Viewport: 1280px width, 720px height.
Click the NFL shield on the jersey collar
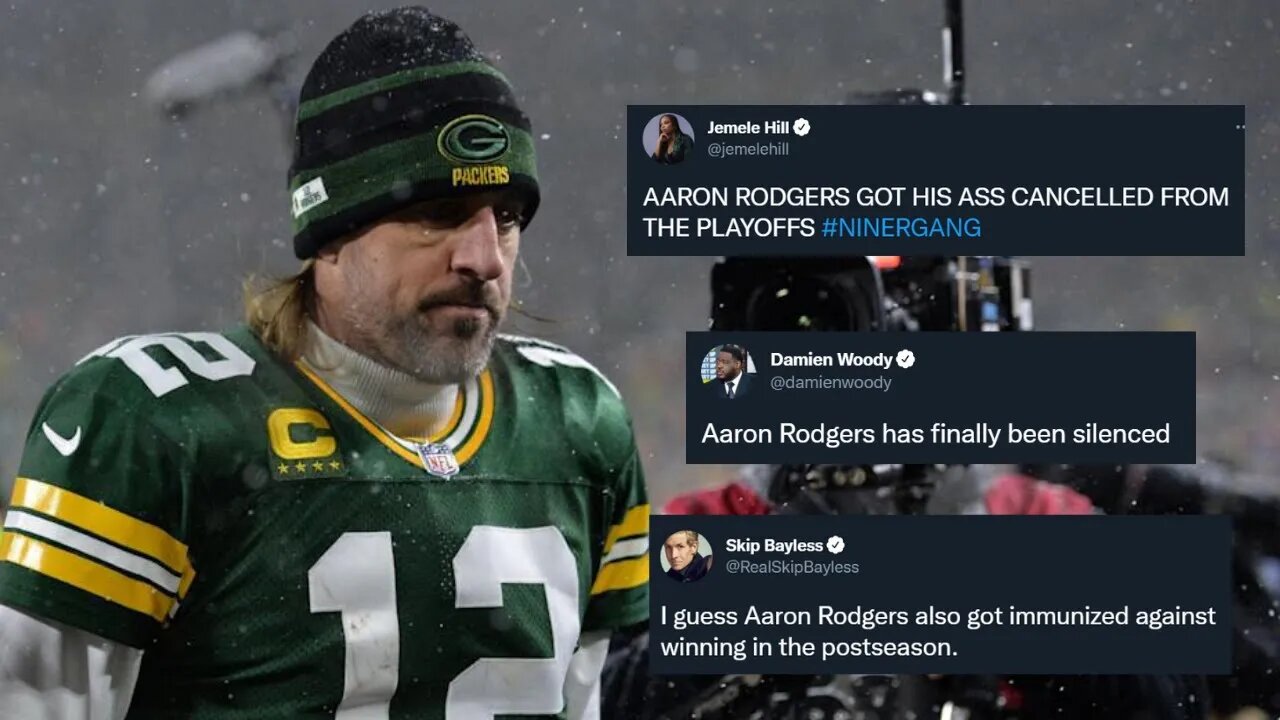coord(439,459)
